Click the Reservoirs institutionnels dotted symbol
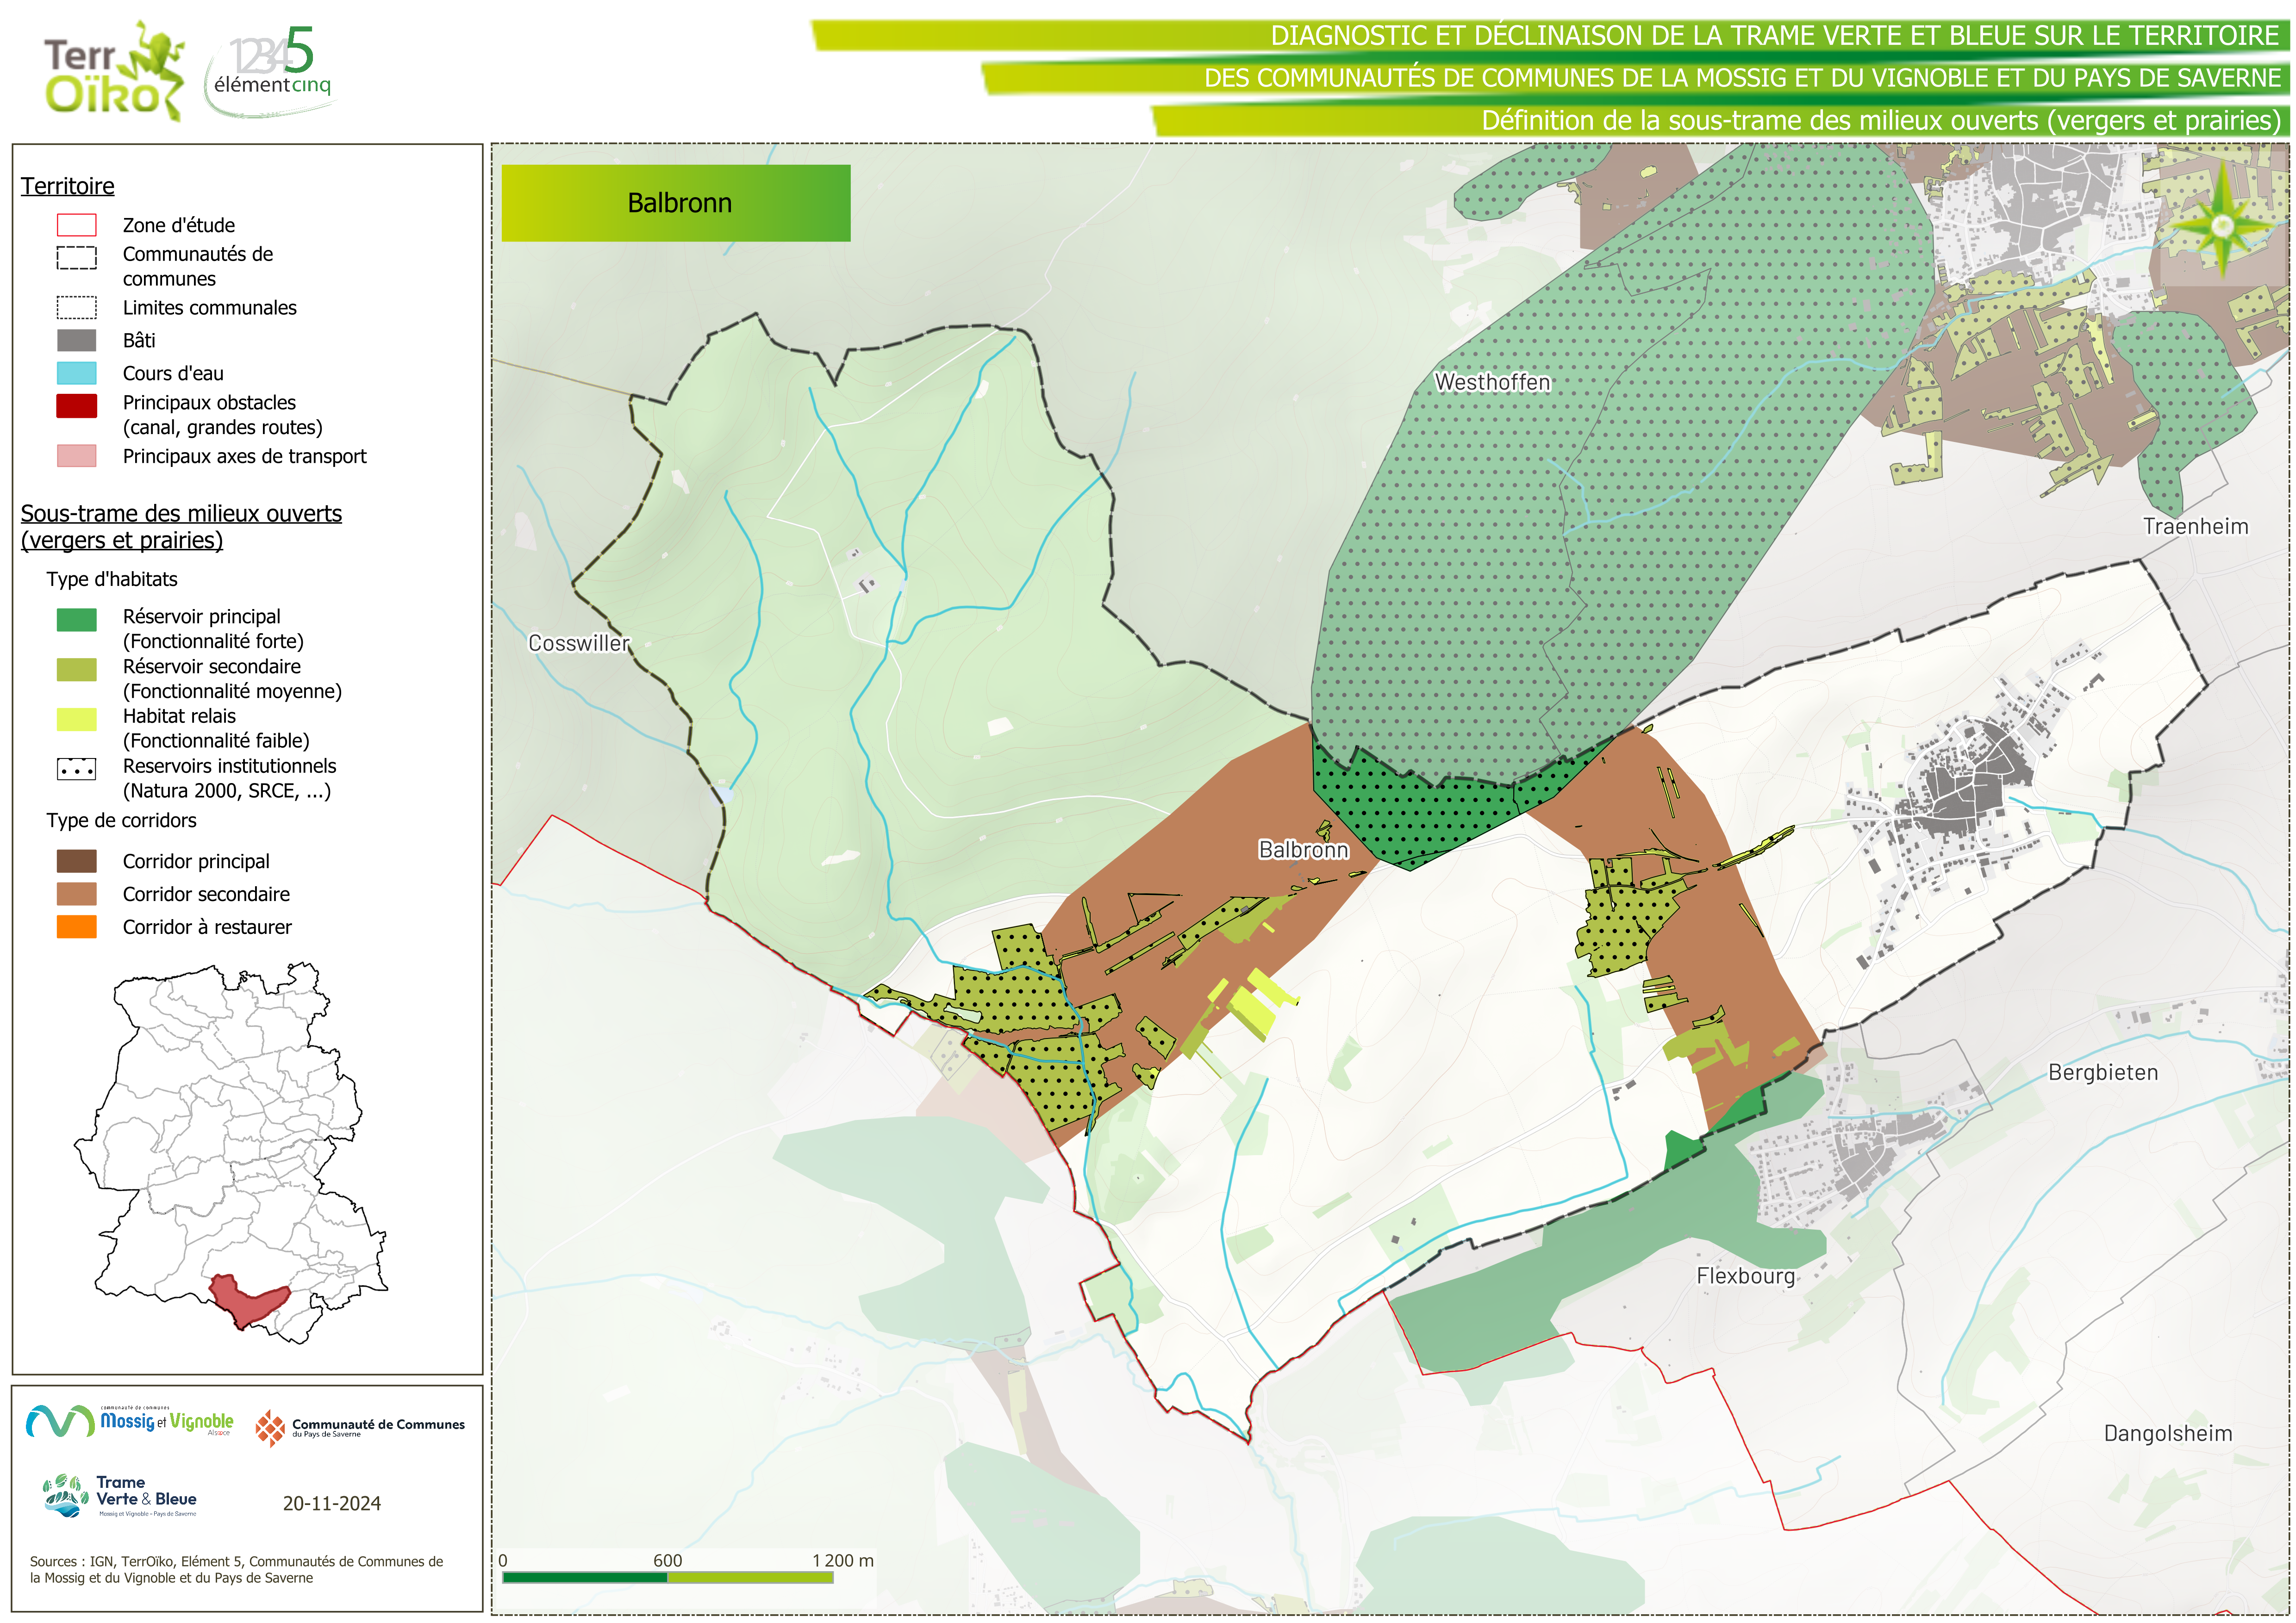This screenshot has width=2296, height=1623. pyautogui.click(x=77, y=770)
